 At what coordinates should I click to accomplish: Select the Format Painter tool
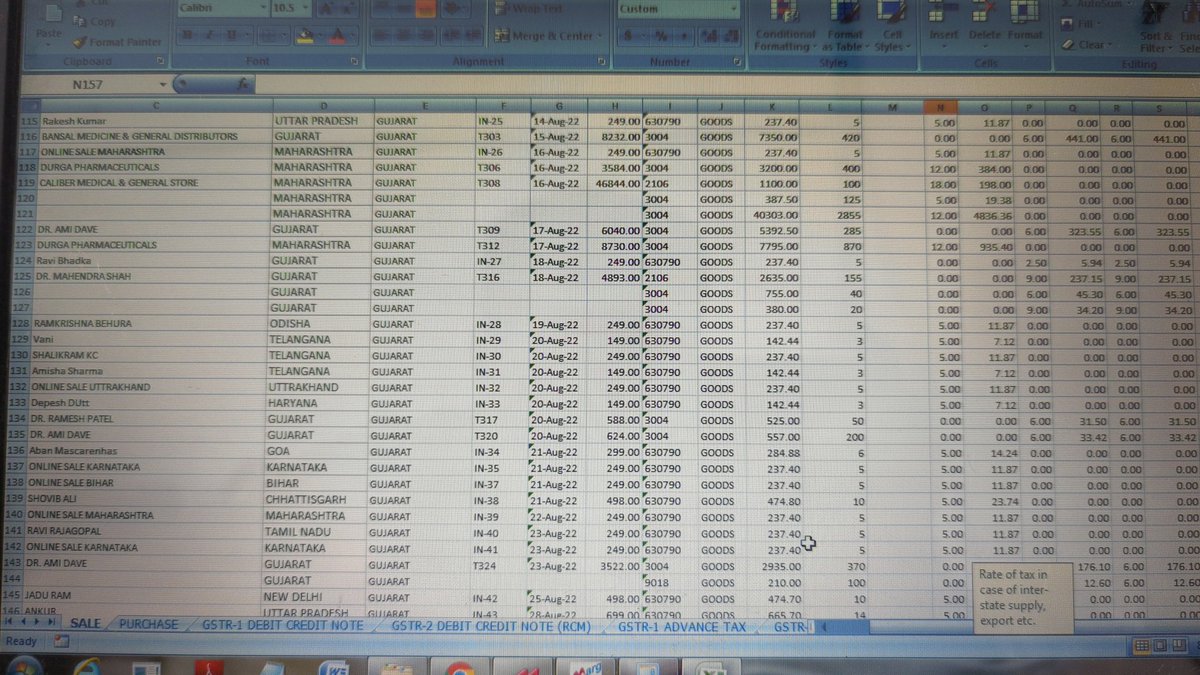(116, 42)
